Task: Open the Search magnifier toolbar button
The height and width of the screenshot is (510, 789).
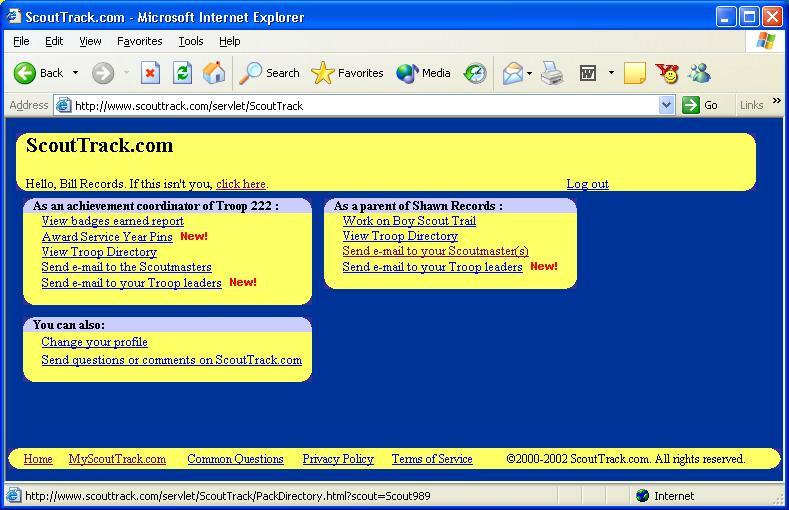Action: pyautogui.click(x=269, y=73)
